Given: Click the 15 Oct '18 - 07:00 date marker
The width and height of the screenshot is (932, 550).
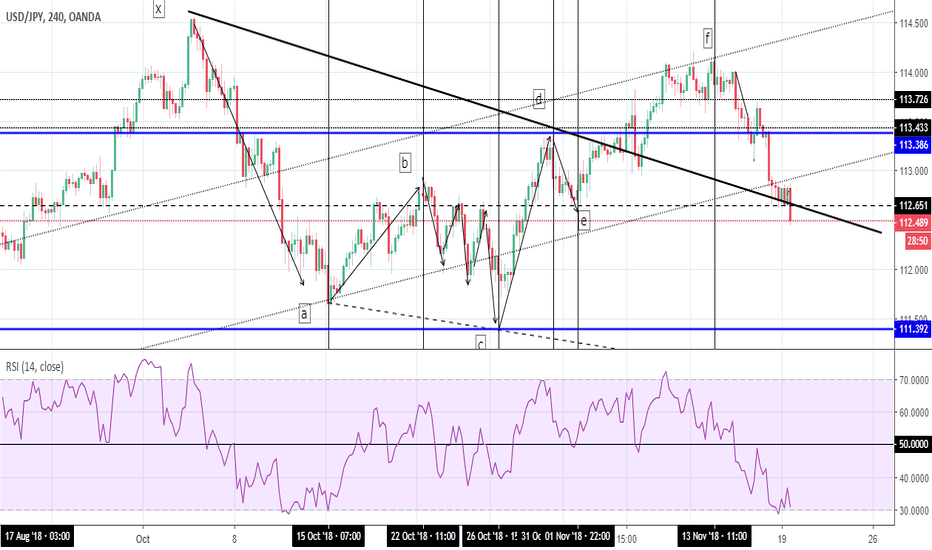Looking at the screenshot, I should [x=329, y=536].
